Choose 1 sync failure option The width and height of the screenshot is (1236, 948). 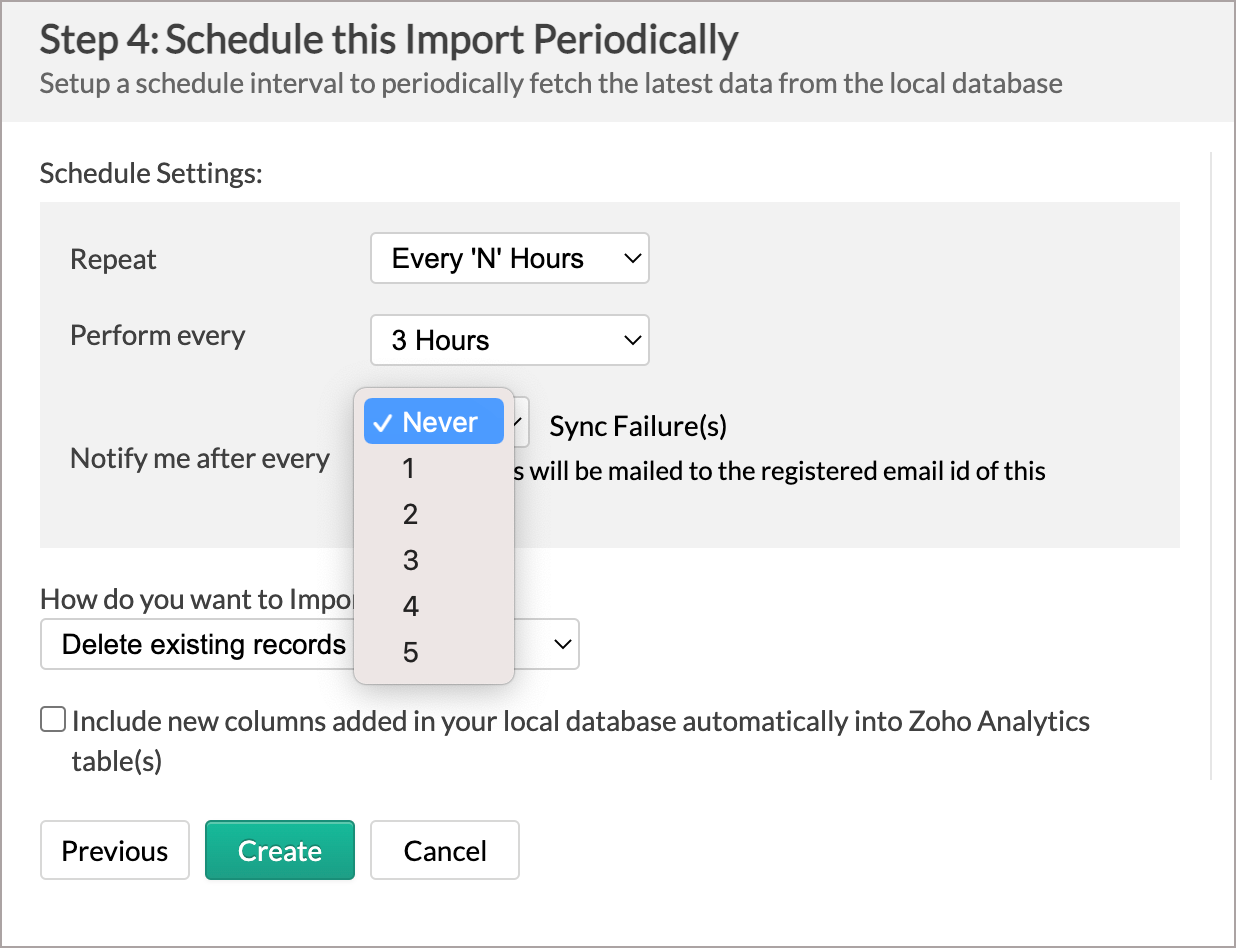click(409, 468)
